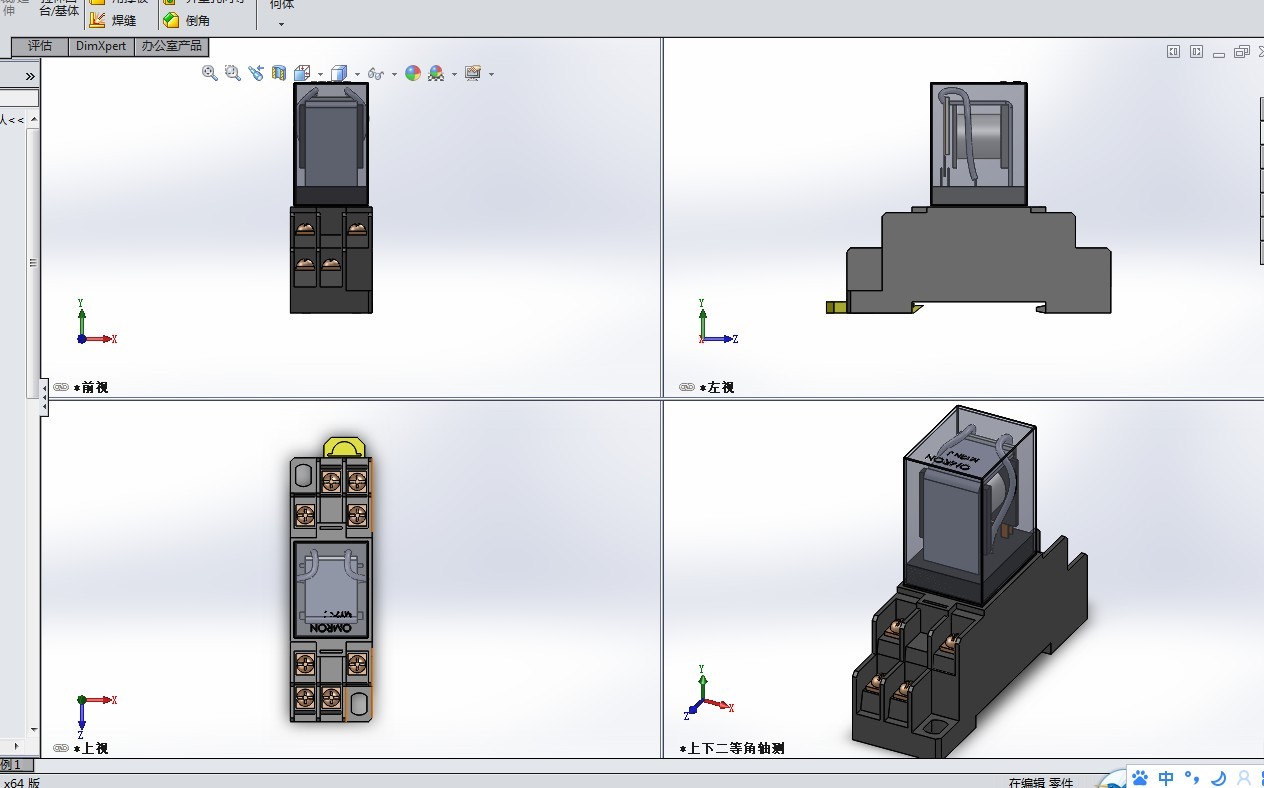Restore down the document window
This screenshot has height=788, width=1264.
coord(1242,52)
